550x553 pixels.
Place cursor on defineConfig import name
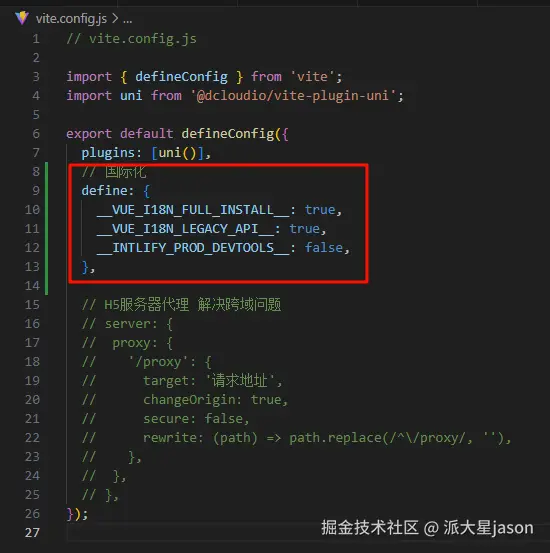[x=181, y=77]
